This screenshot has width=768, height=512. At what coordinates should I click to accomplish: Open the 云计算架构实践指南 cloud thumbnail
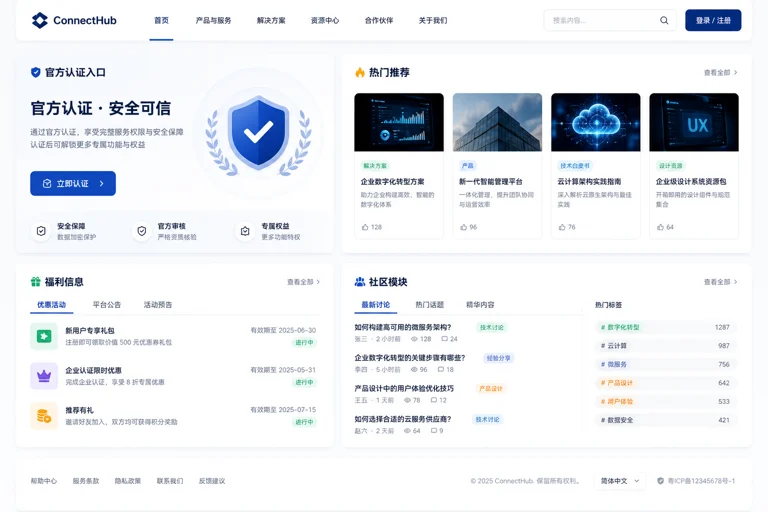point(596,122)
